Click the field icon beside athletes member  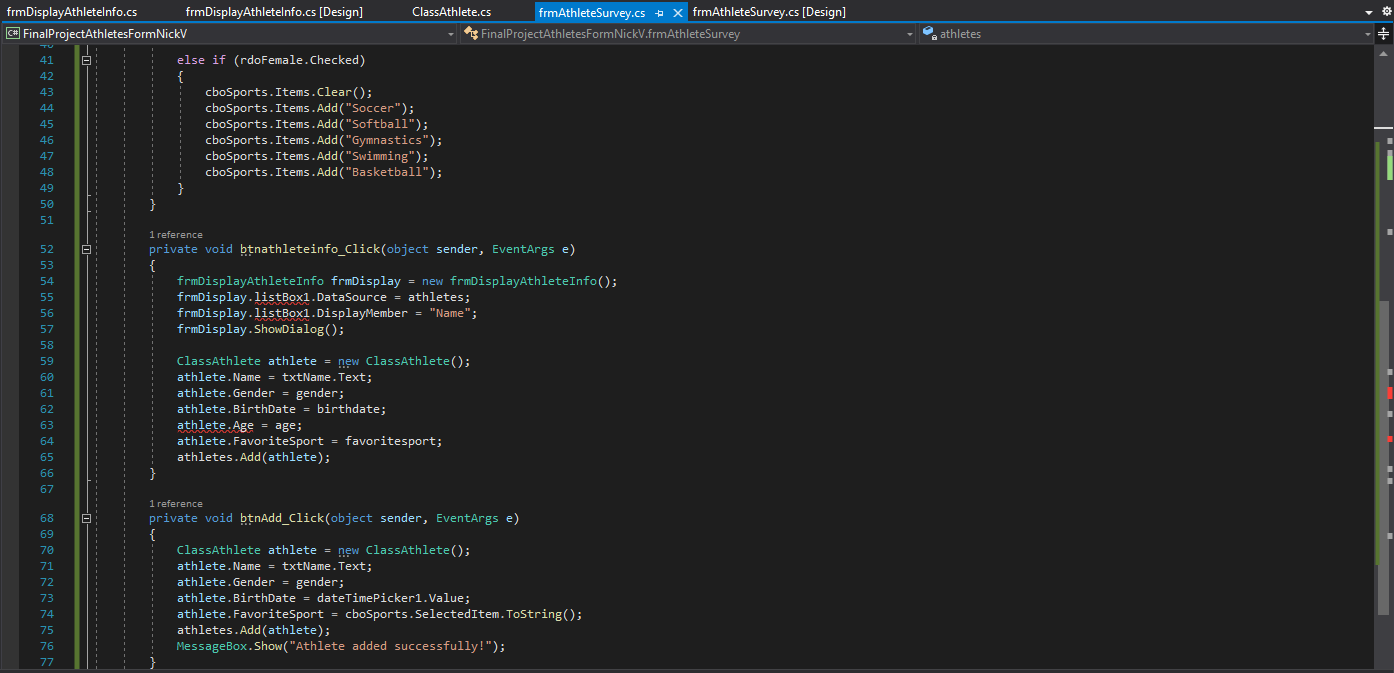[930, 34]
